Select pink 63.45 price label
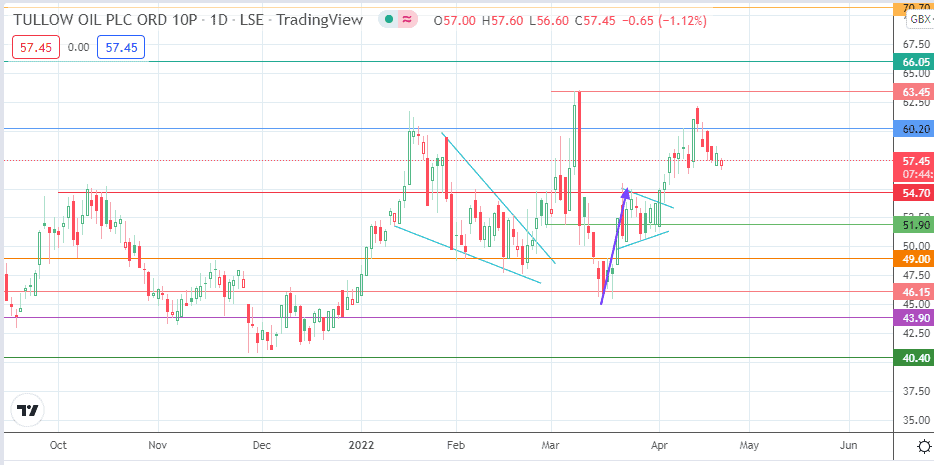The image size is (934, 465). pyautogui.click(x=914, y=92)
